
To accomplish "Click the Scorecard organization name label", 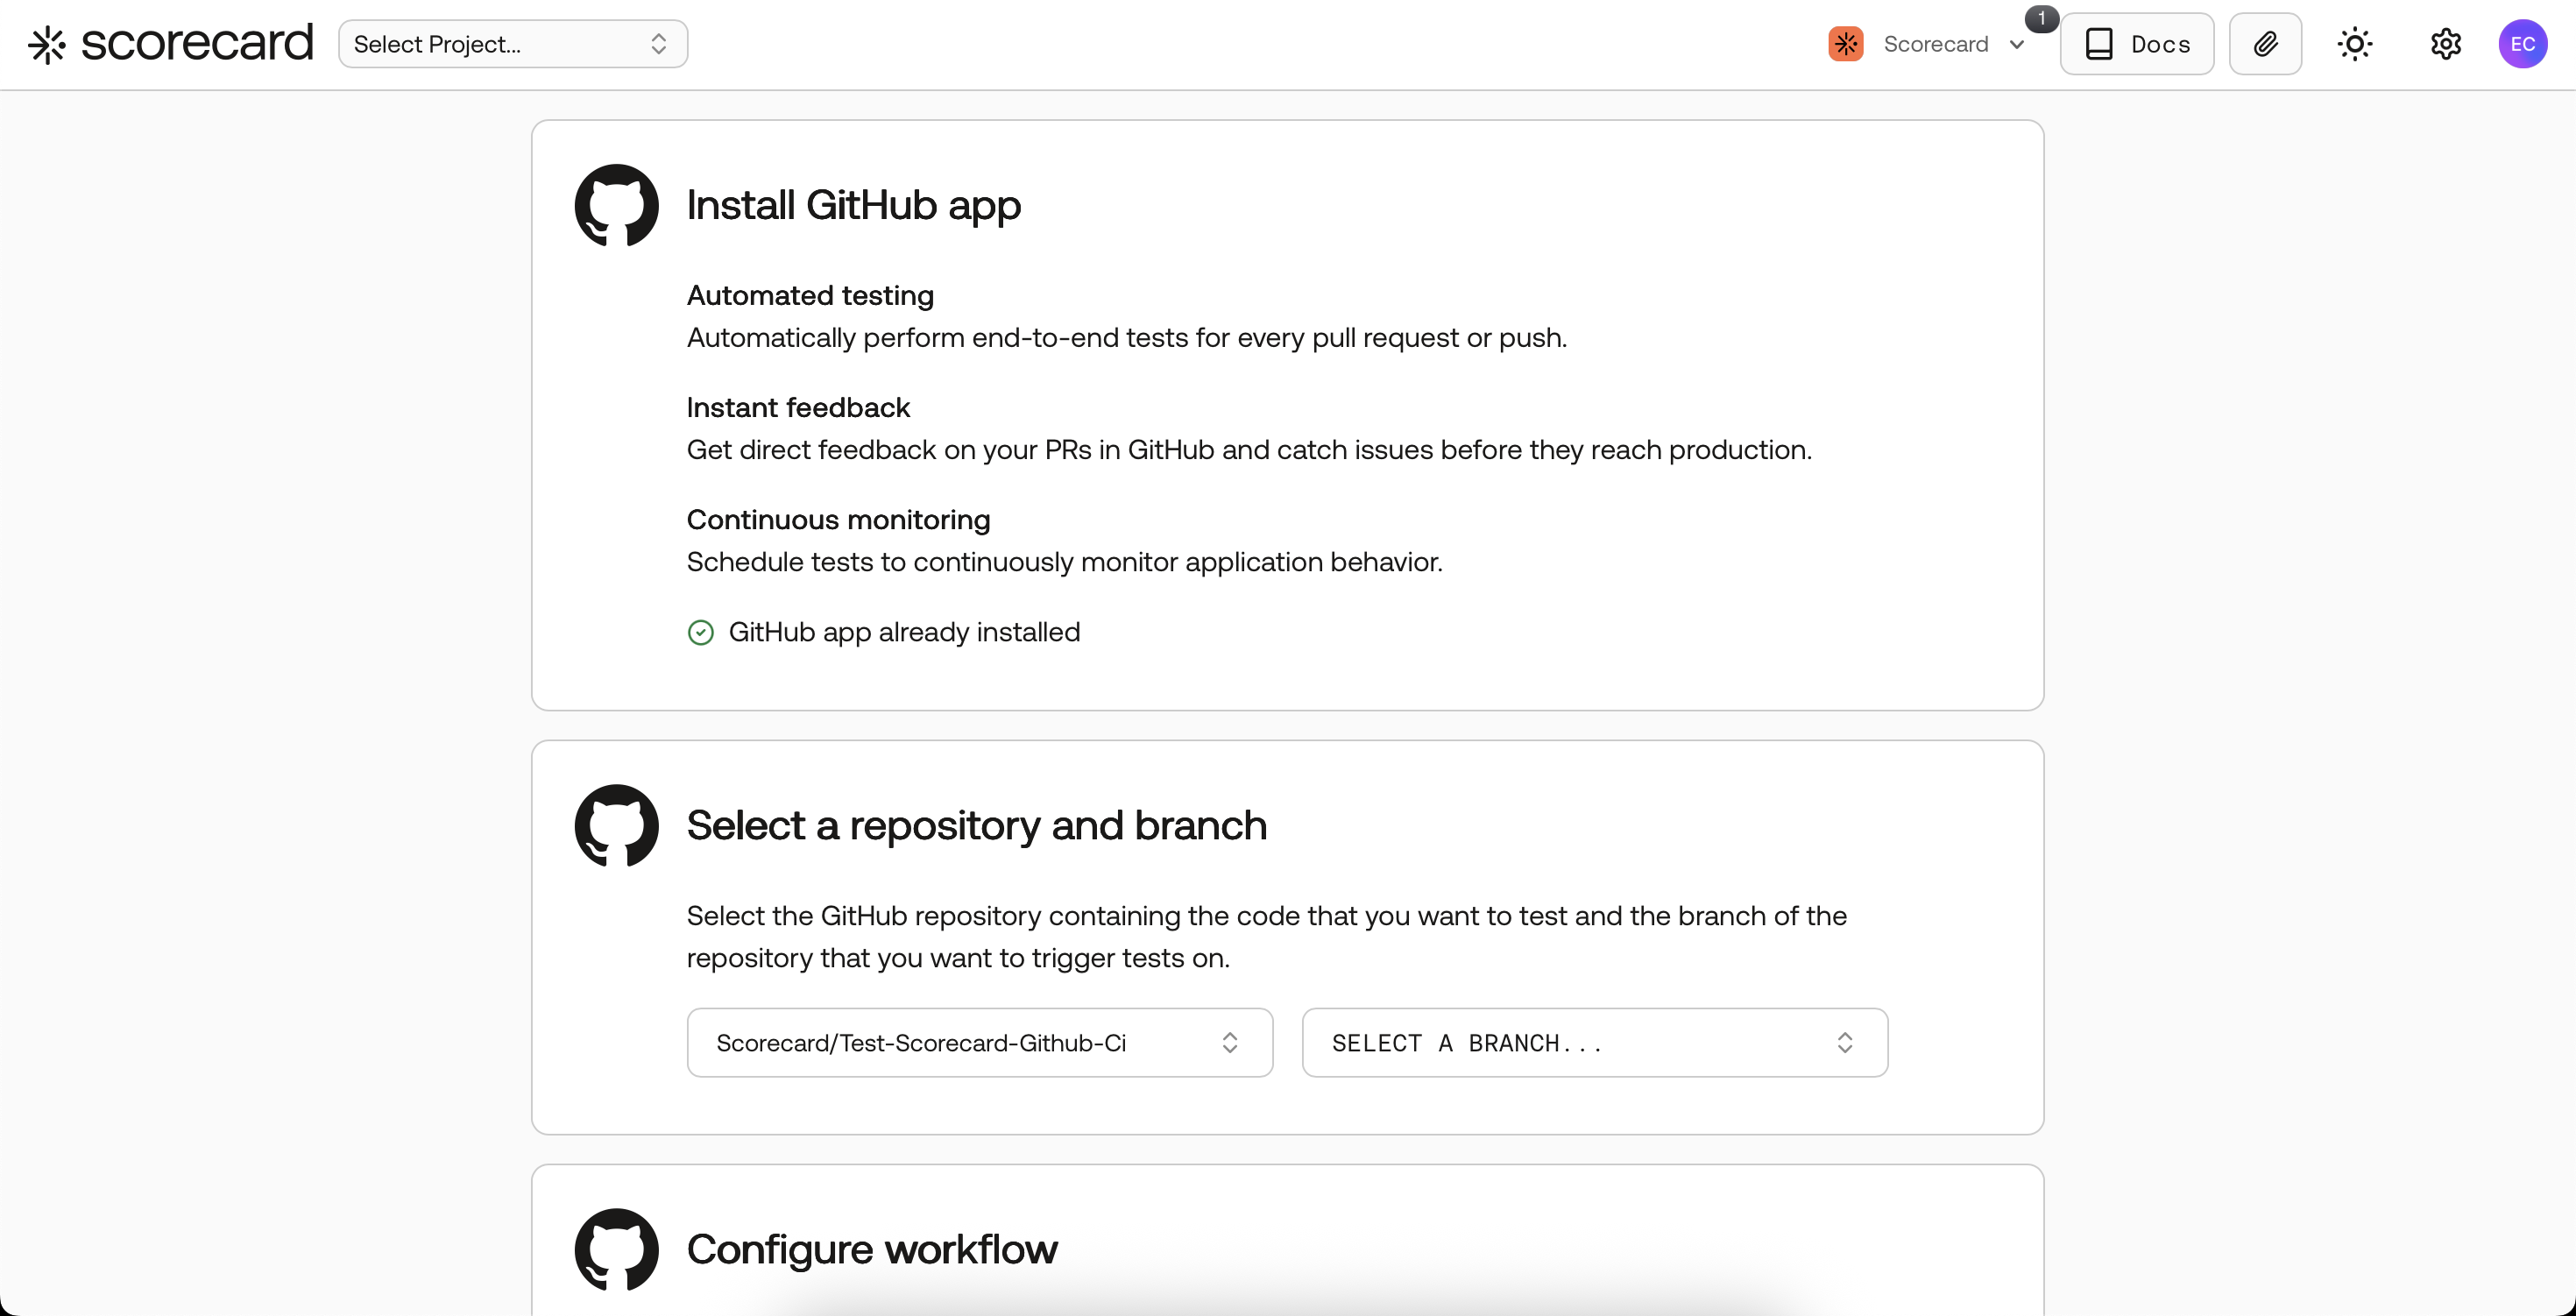I will point(1936,44).
